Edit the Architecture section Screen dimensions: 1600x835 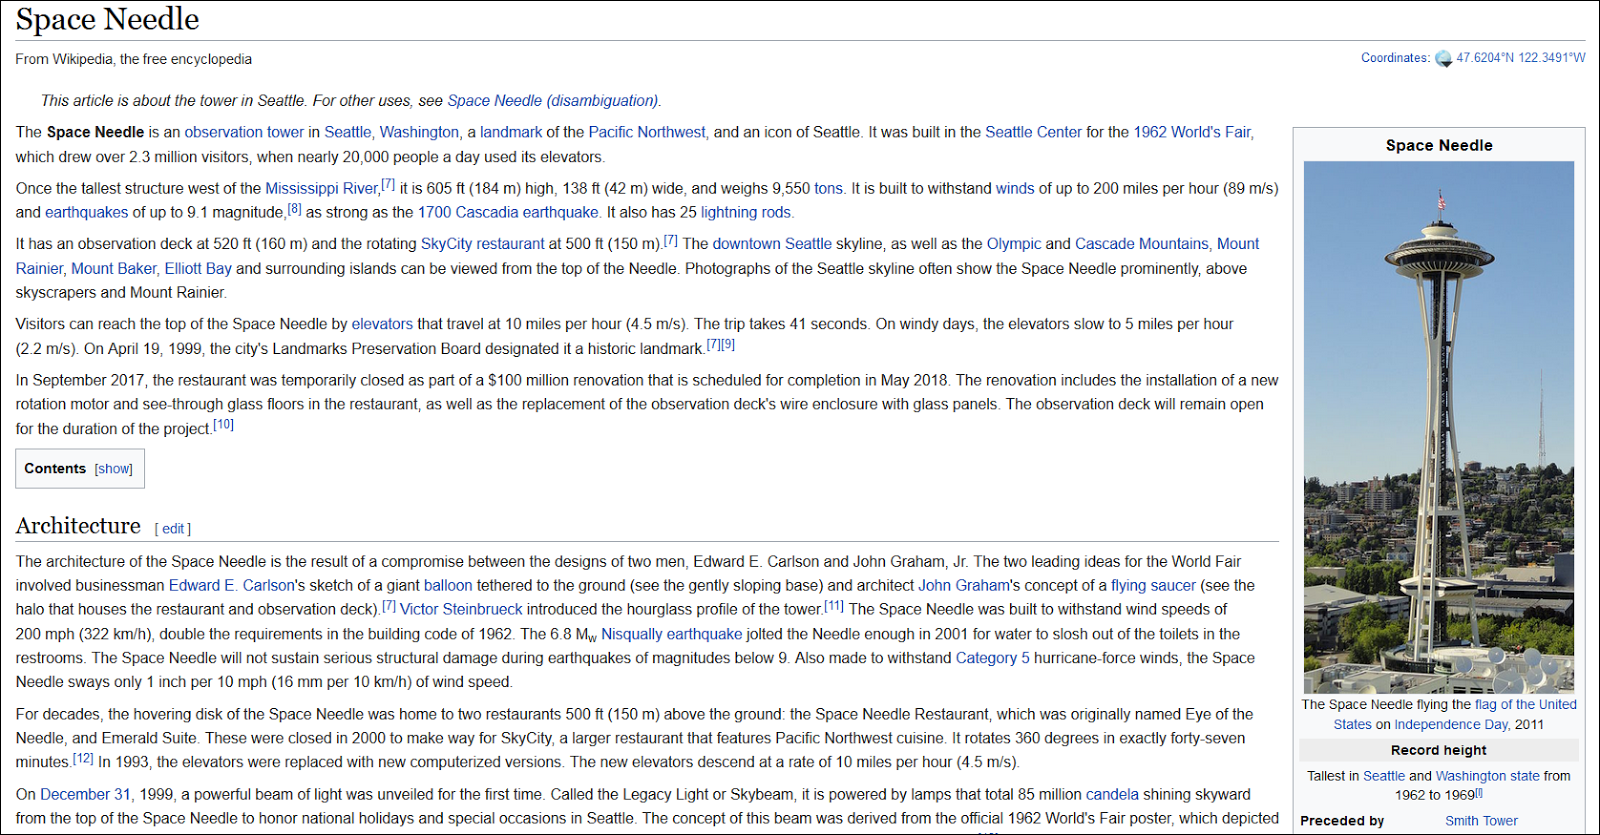[x=173, y=529]
